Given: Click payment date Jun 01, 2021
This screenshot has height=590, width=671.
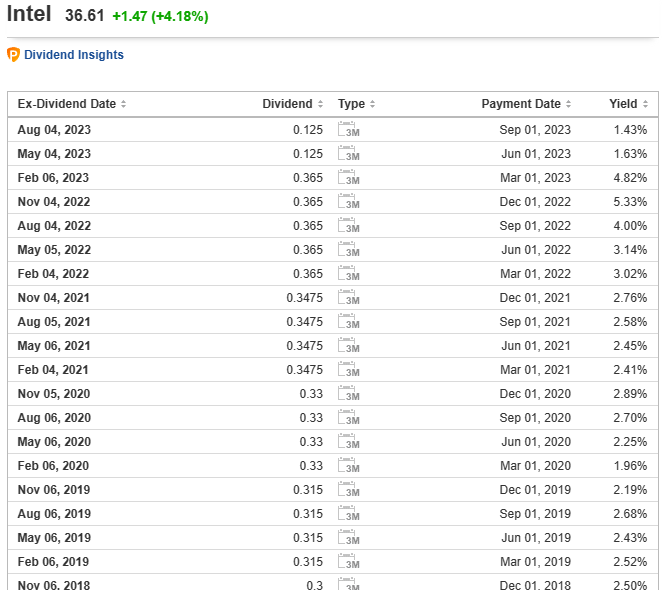Looking at the screenshot, I should tap(536, 345).
